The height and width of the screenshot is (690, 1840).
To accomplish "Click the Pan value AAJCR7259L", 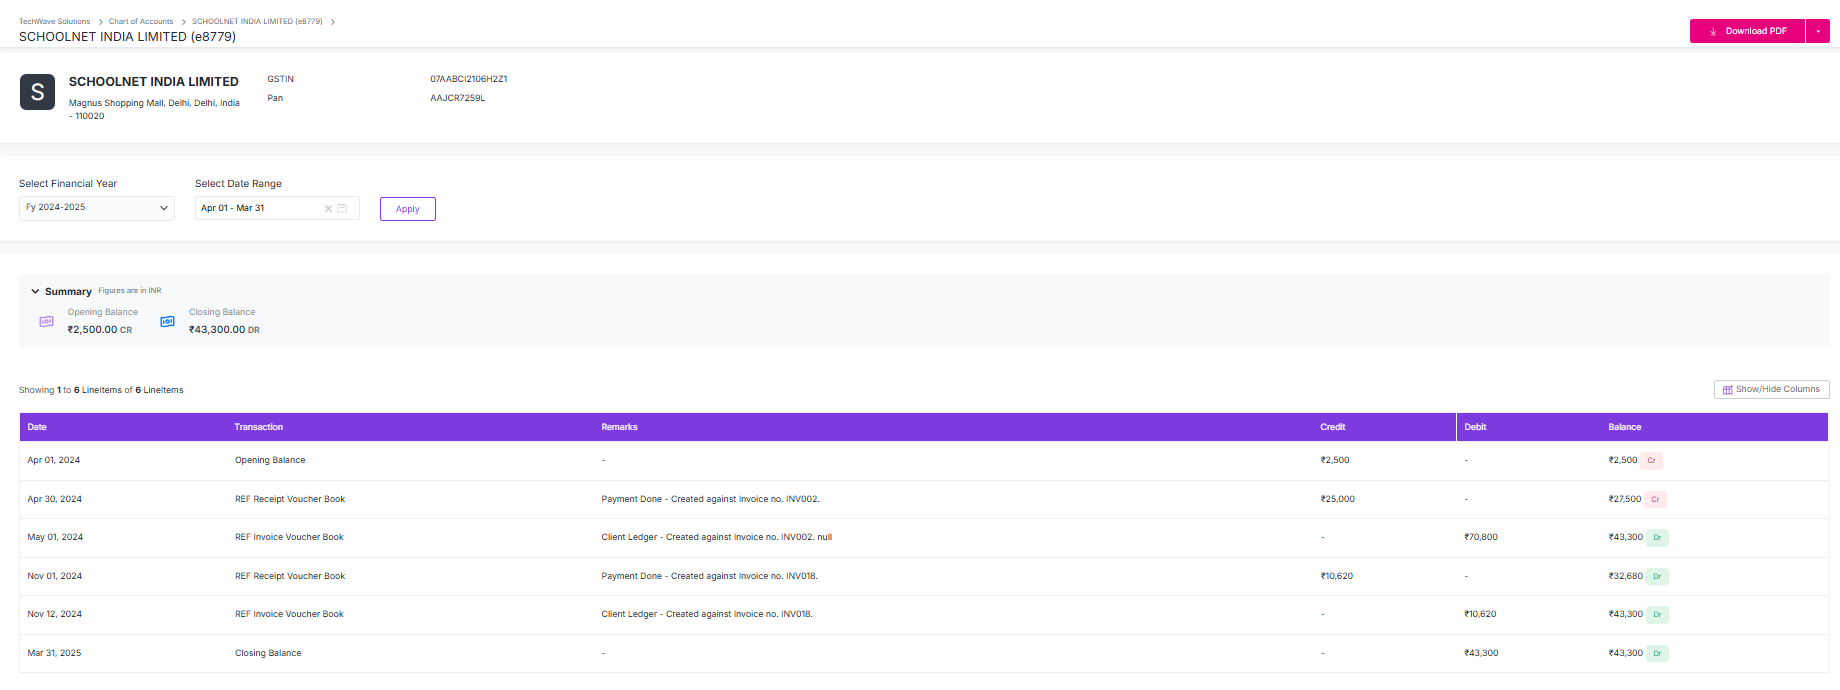I will [458, 98].
